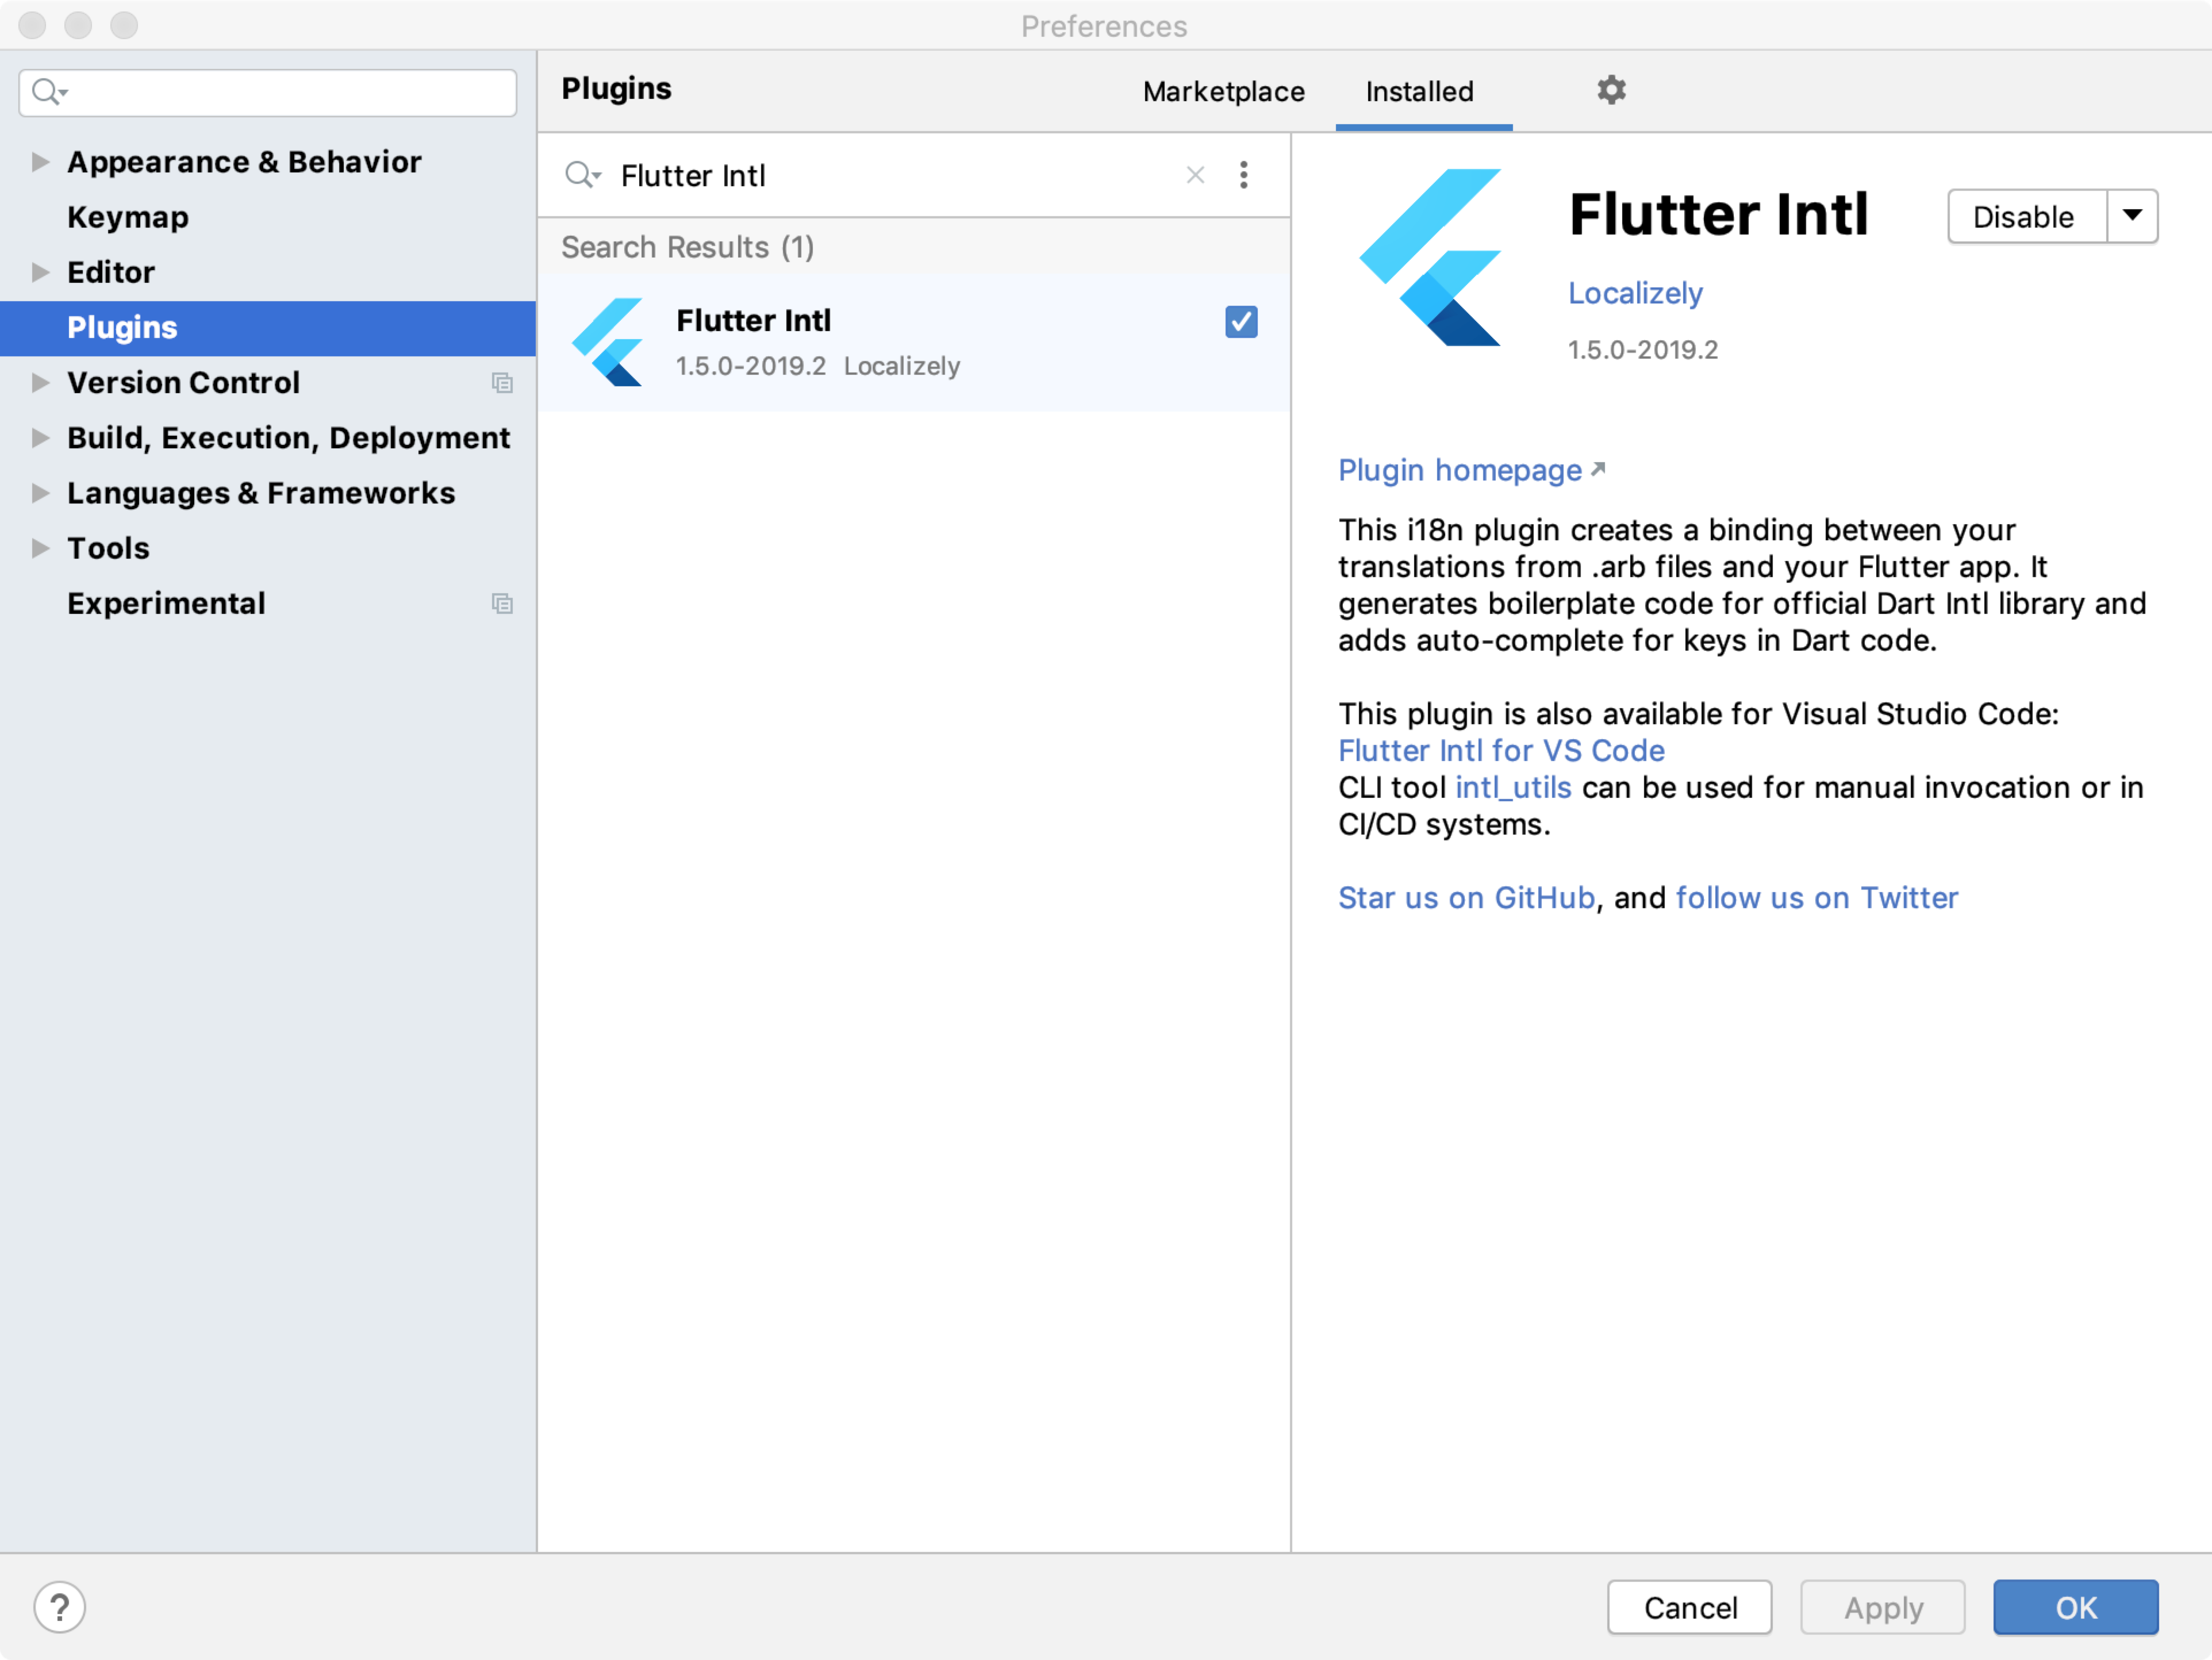The height and width of the screenshot is (1660, 2212).
Task: Expand Languages & Frameworks node
Action: coord(40,493)
